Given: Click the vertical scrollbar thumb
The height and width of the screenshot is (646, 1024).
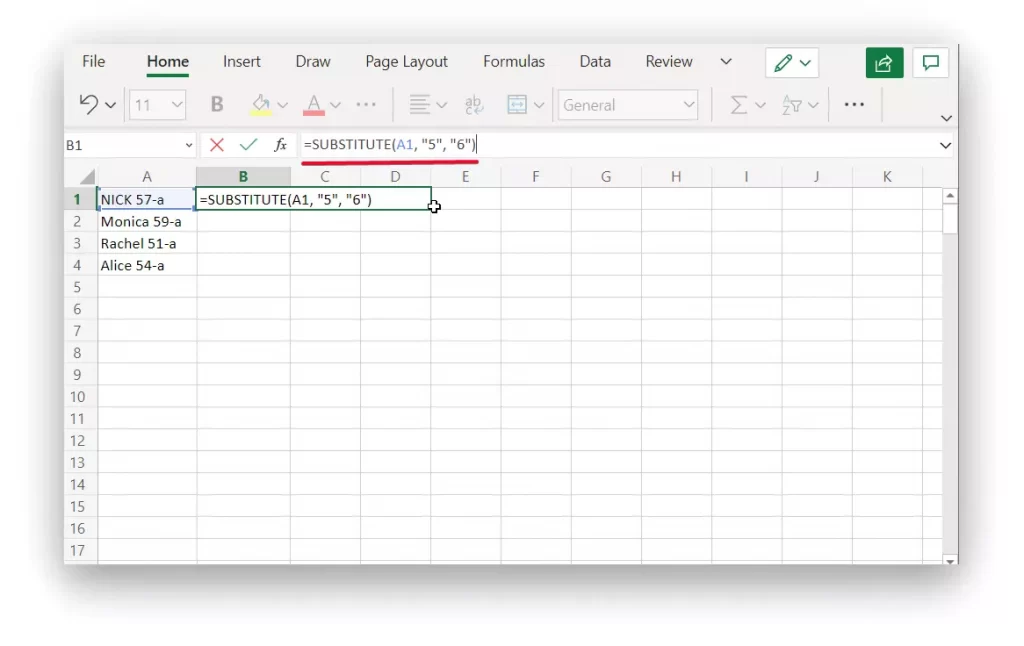Looking at the screenshot, I should click(950, 219).
